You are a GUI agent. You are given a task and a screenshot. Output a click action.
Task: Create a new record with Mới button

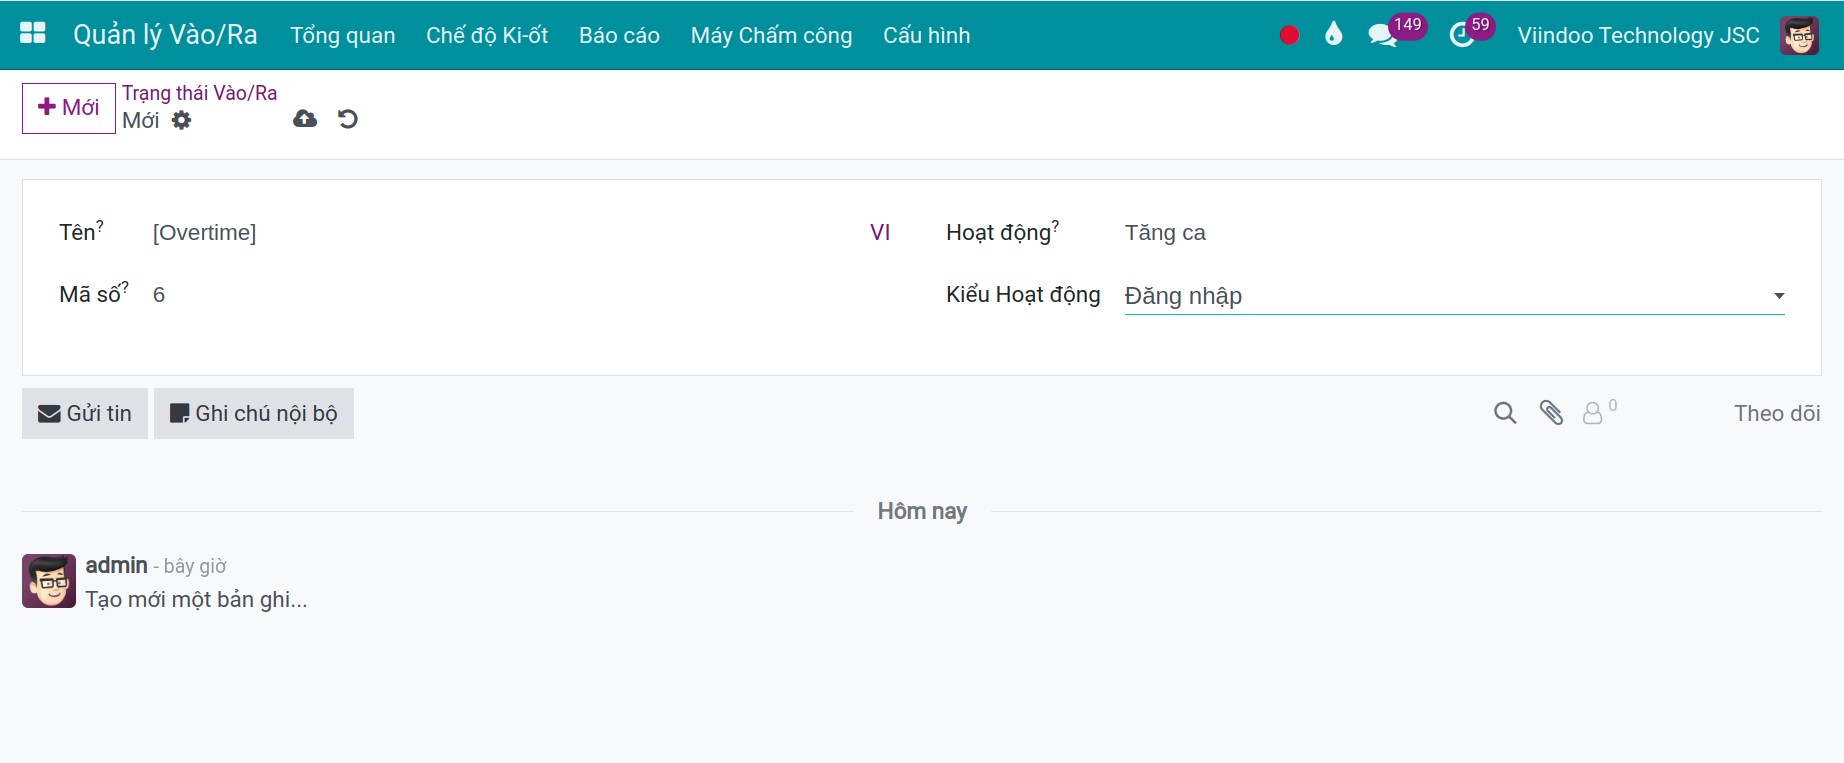coord(69,108)
